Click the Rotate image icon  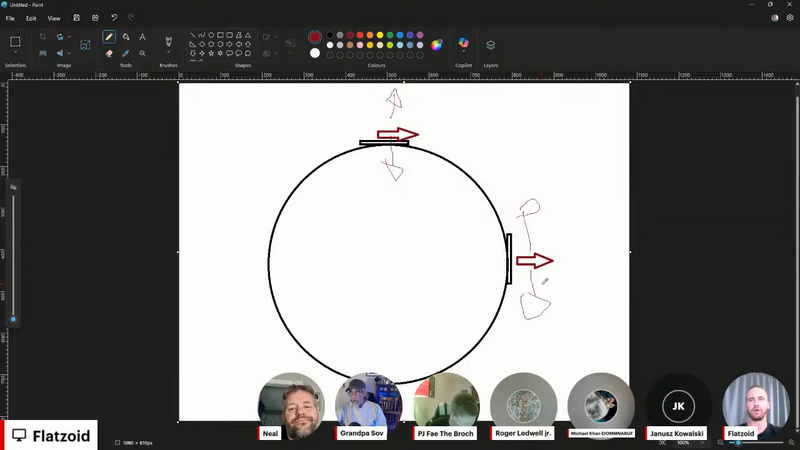click(x=60, y=37)
